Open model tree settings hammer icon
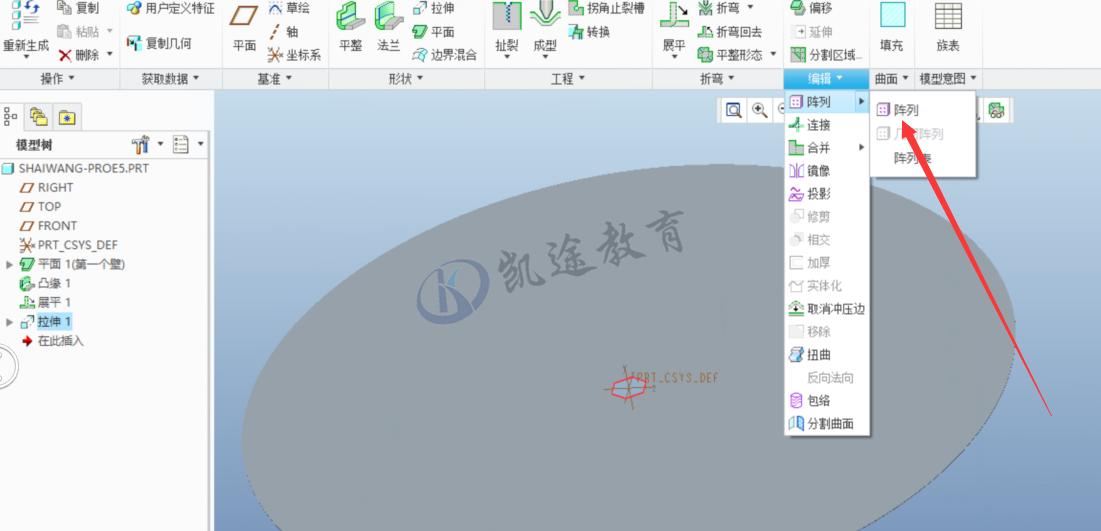1101x531 pixels. [x=140, y=145]
